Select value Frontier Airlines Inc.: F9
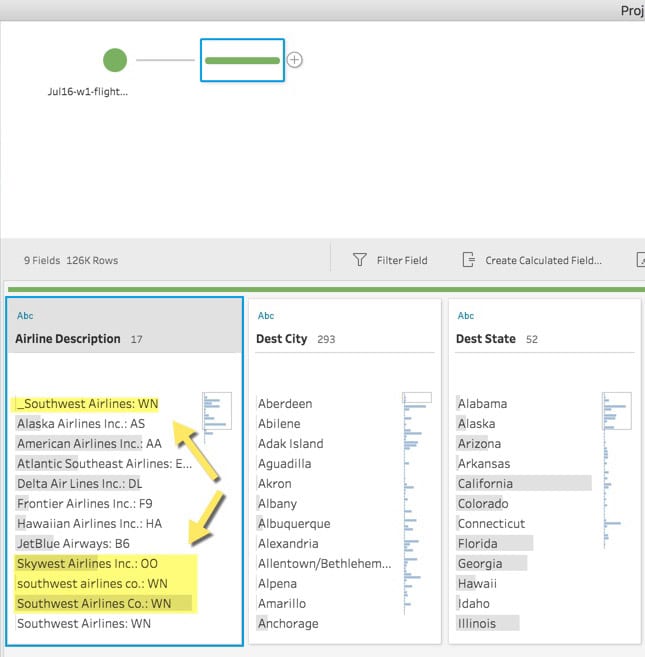 click(84, 504)
